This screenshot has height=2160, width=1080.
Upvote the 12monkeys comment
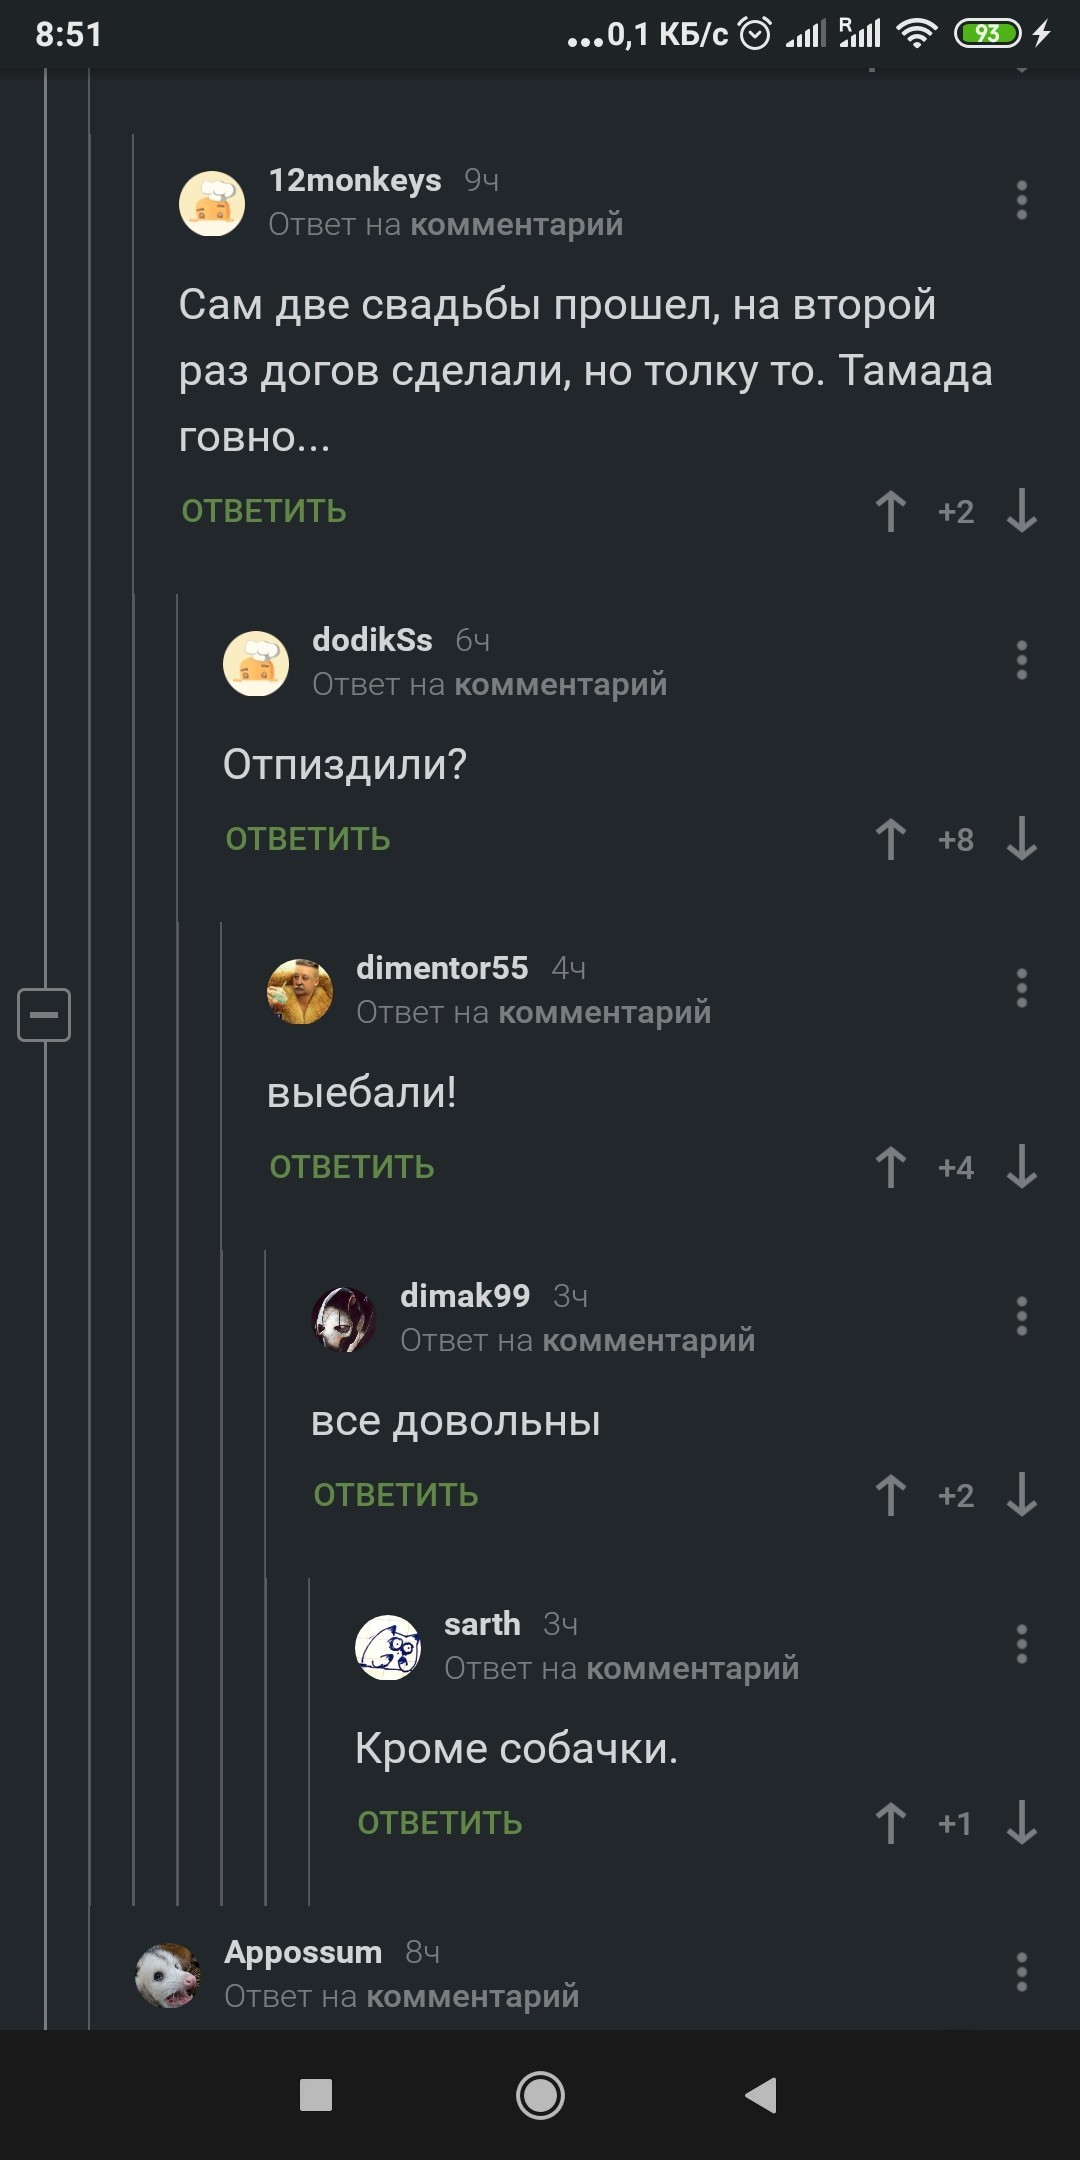890,511
